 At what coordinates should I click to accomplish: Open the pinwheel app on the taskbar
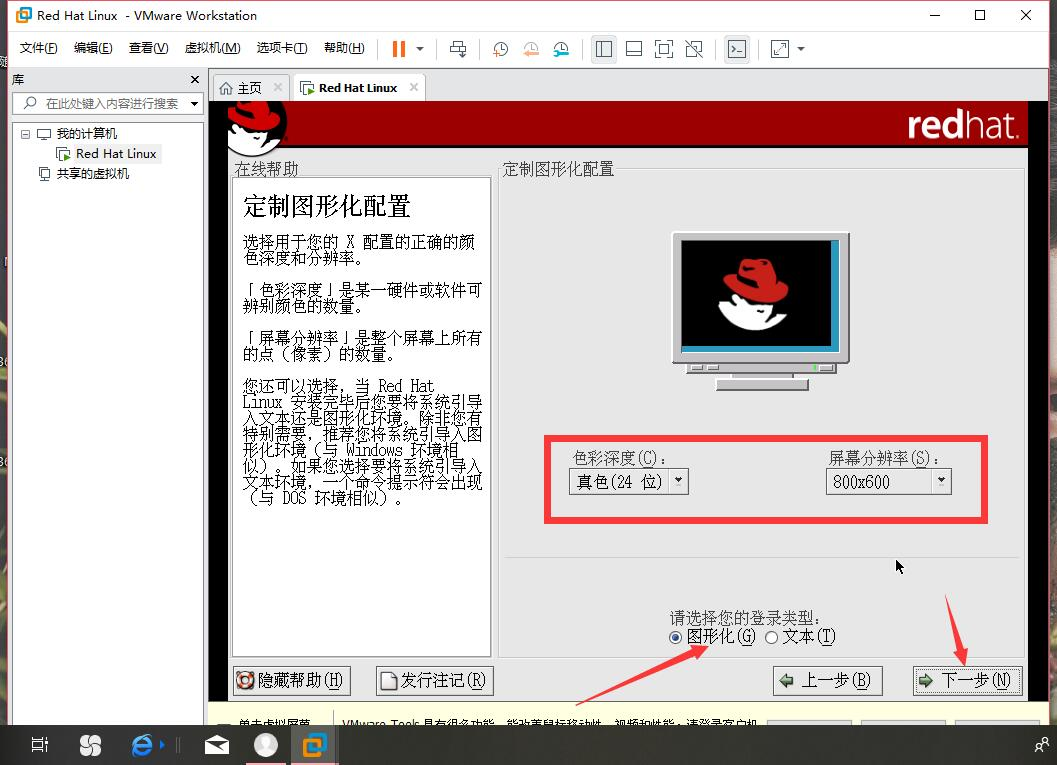tap(90, 745)
